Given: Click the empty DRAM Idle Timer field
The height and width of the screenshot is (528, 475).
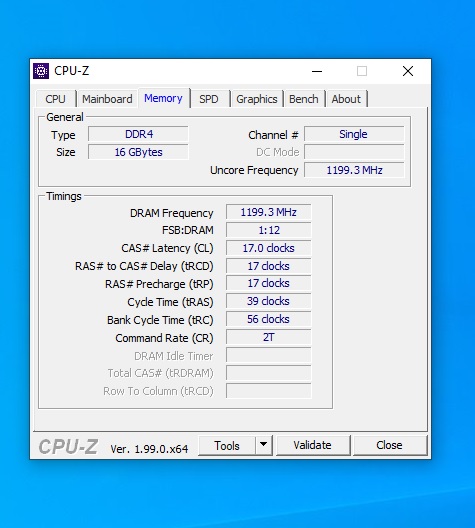Looking at the screenshot, I should pyautogui.click(x=268, y=355).
